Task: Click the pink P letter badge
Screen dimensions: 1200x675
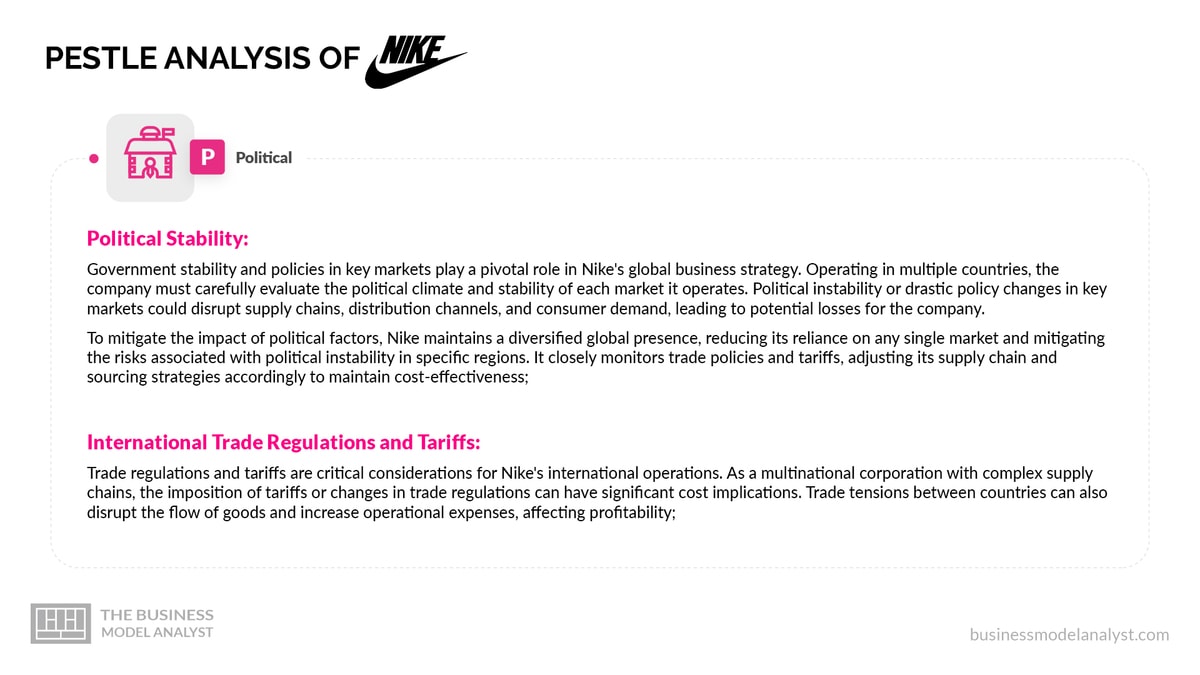Action: pyautogui.click(x=207, y=157)
